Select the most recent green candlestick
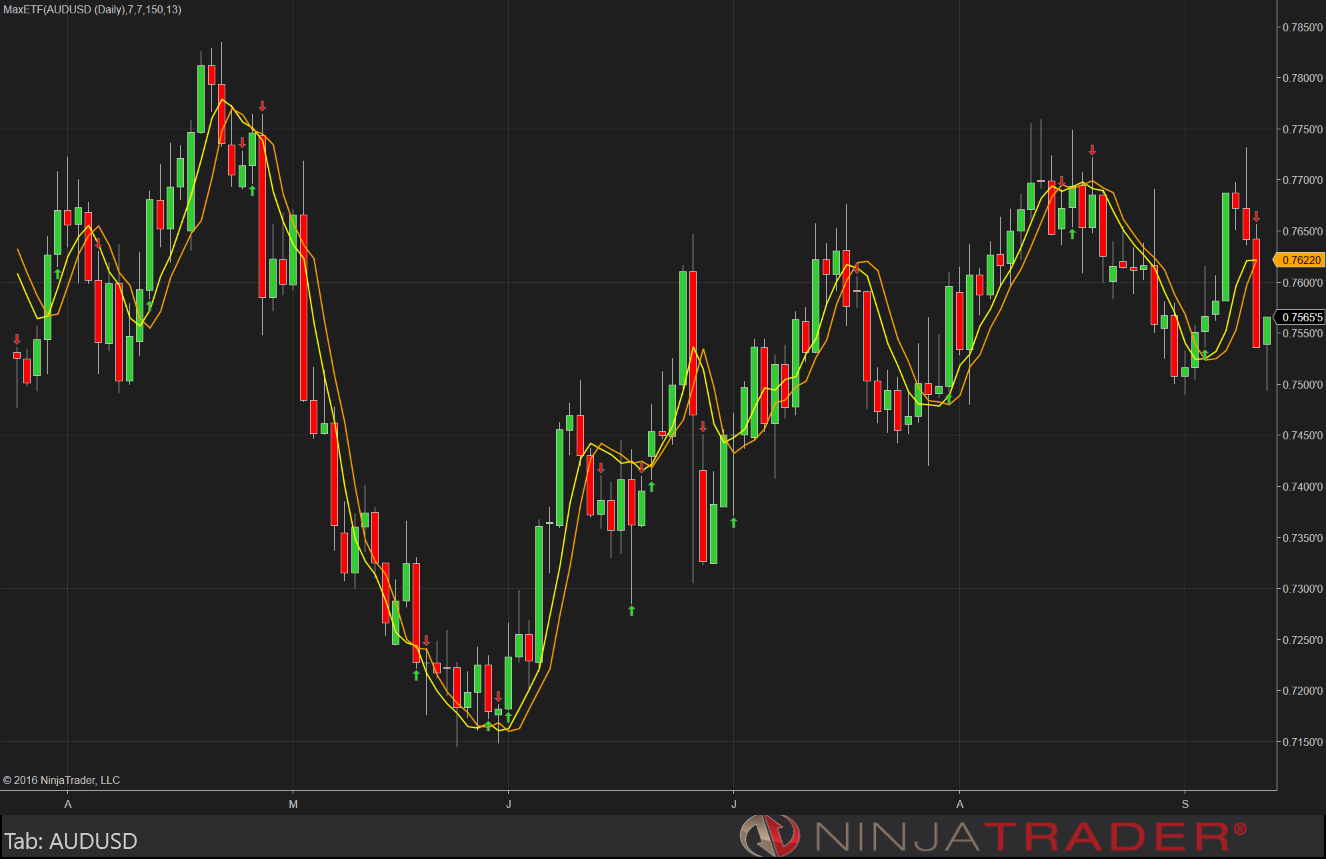This screenshot has height=859, width=1326. 1267,330
